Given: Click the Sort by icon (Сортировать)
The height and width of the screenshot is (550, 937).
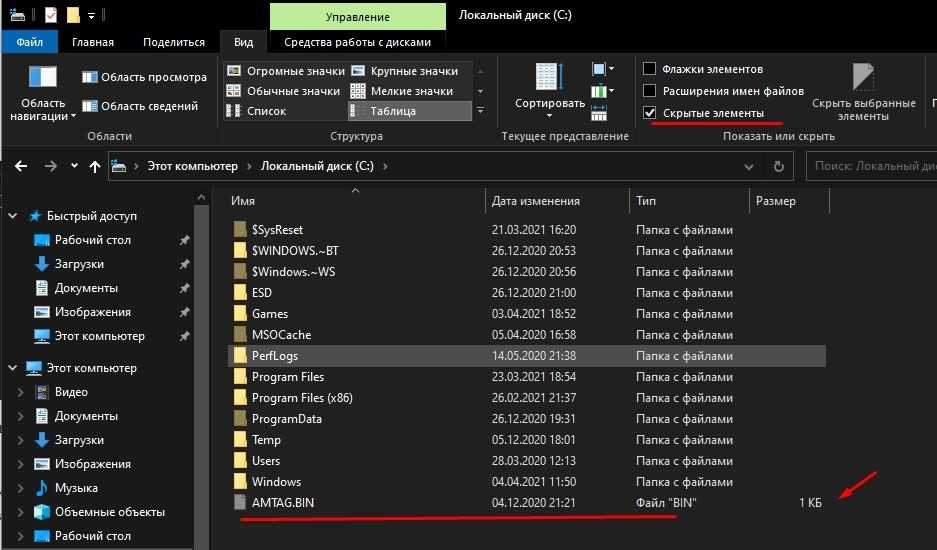Looking at the screenshot, I should (549, 80).
